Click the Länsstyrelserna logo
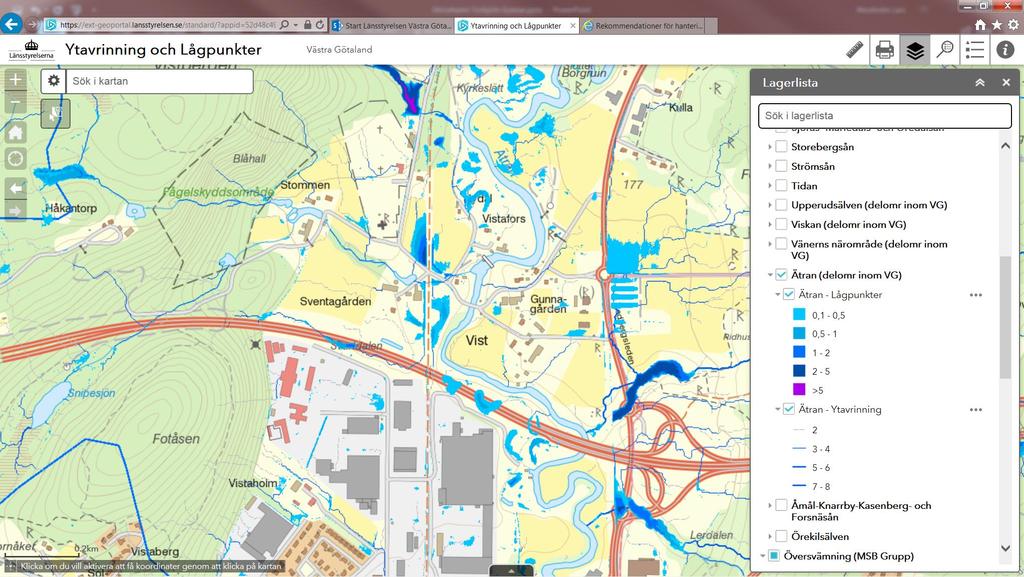 coord(31,50)
